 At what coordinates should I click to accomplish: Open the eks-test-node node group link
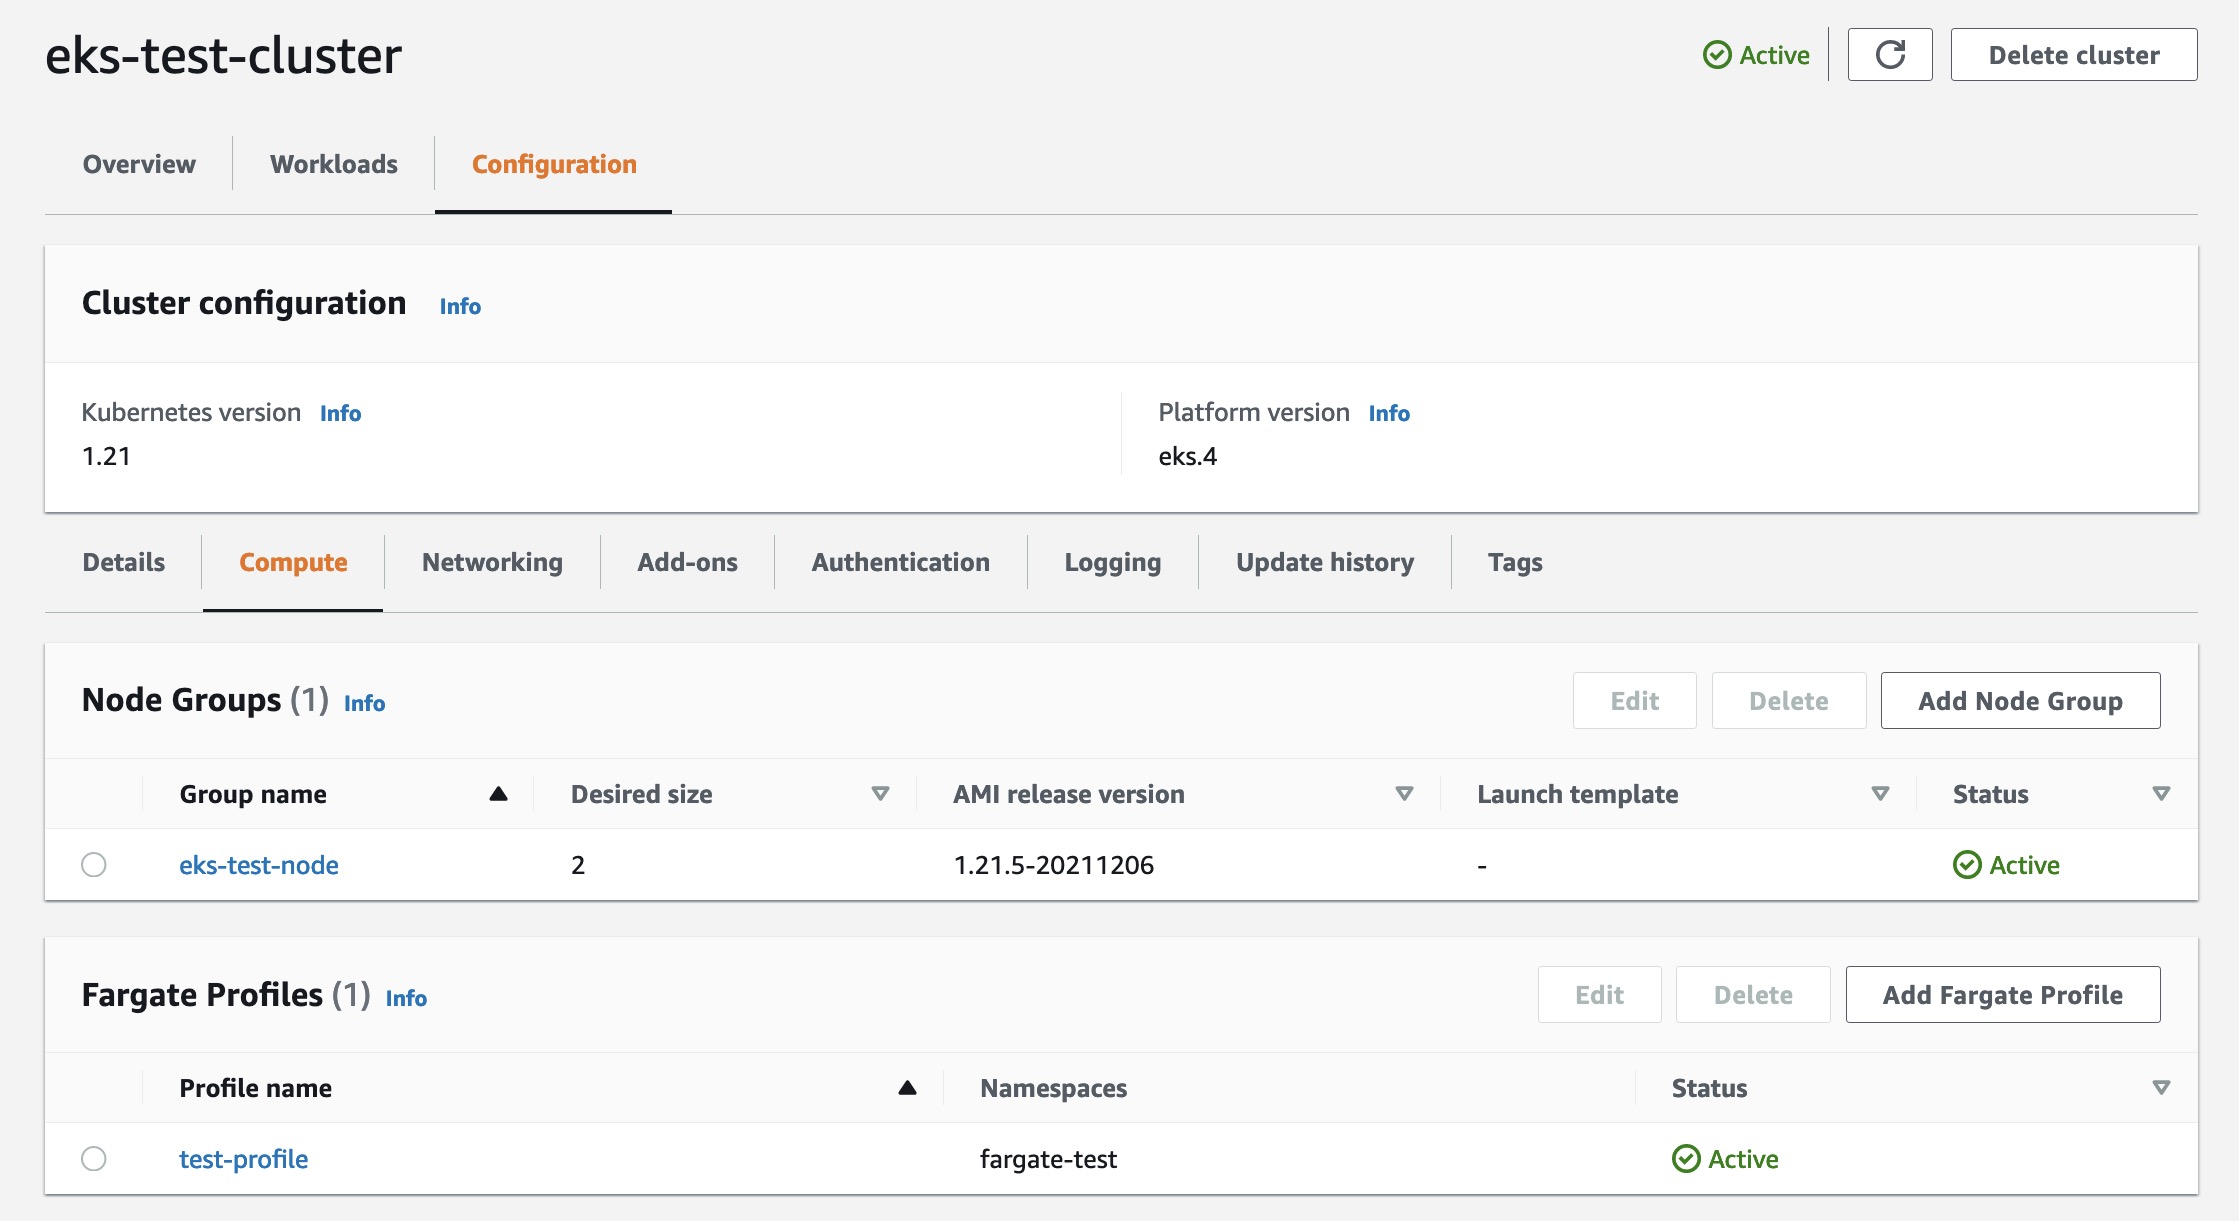click(x=259, y=865)
